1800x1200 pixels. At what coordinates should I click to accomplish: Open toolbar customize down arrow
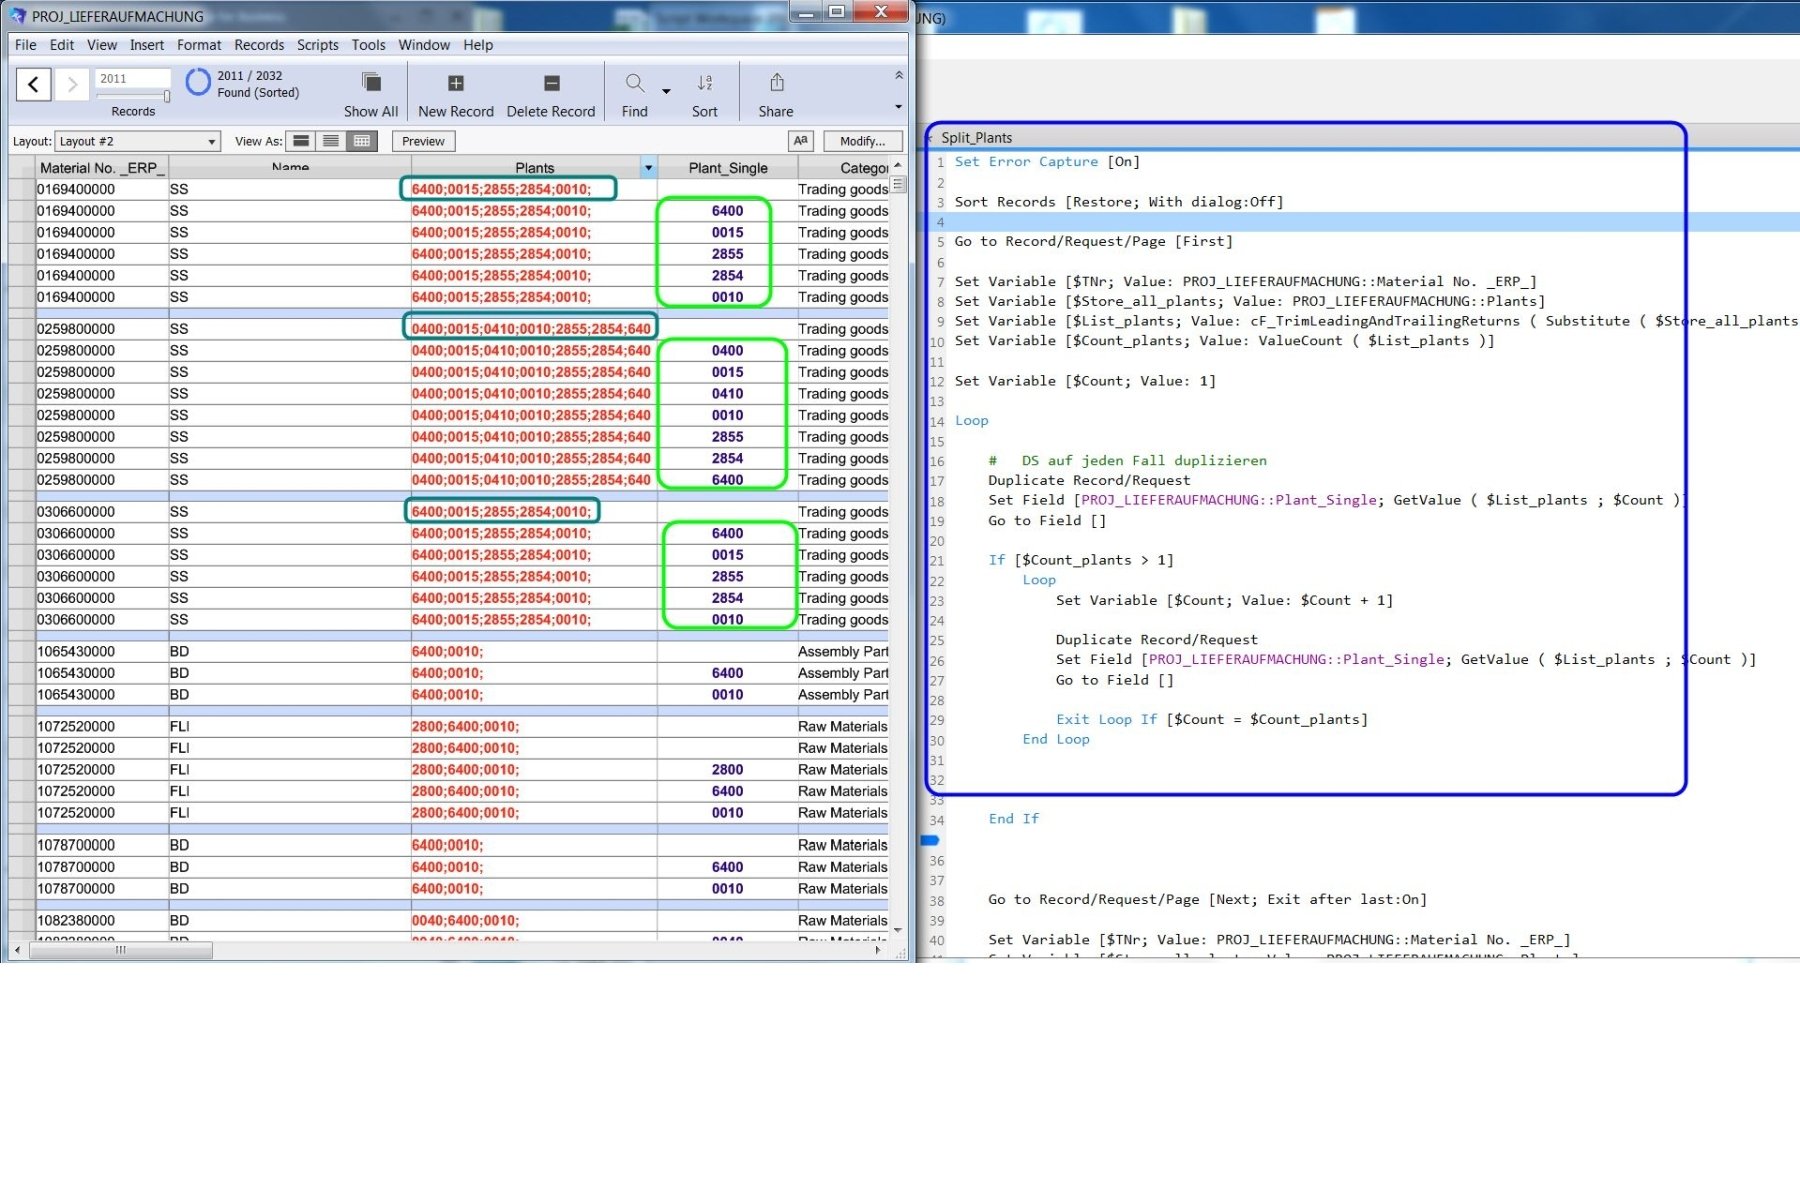click(898, 107)
